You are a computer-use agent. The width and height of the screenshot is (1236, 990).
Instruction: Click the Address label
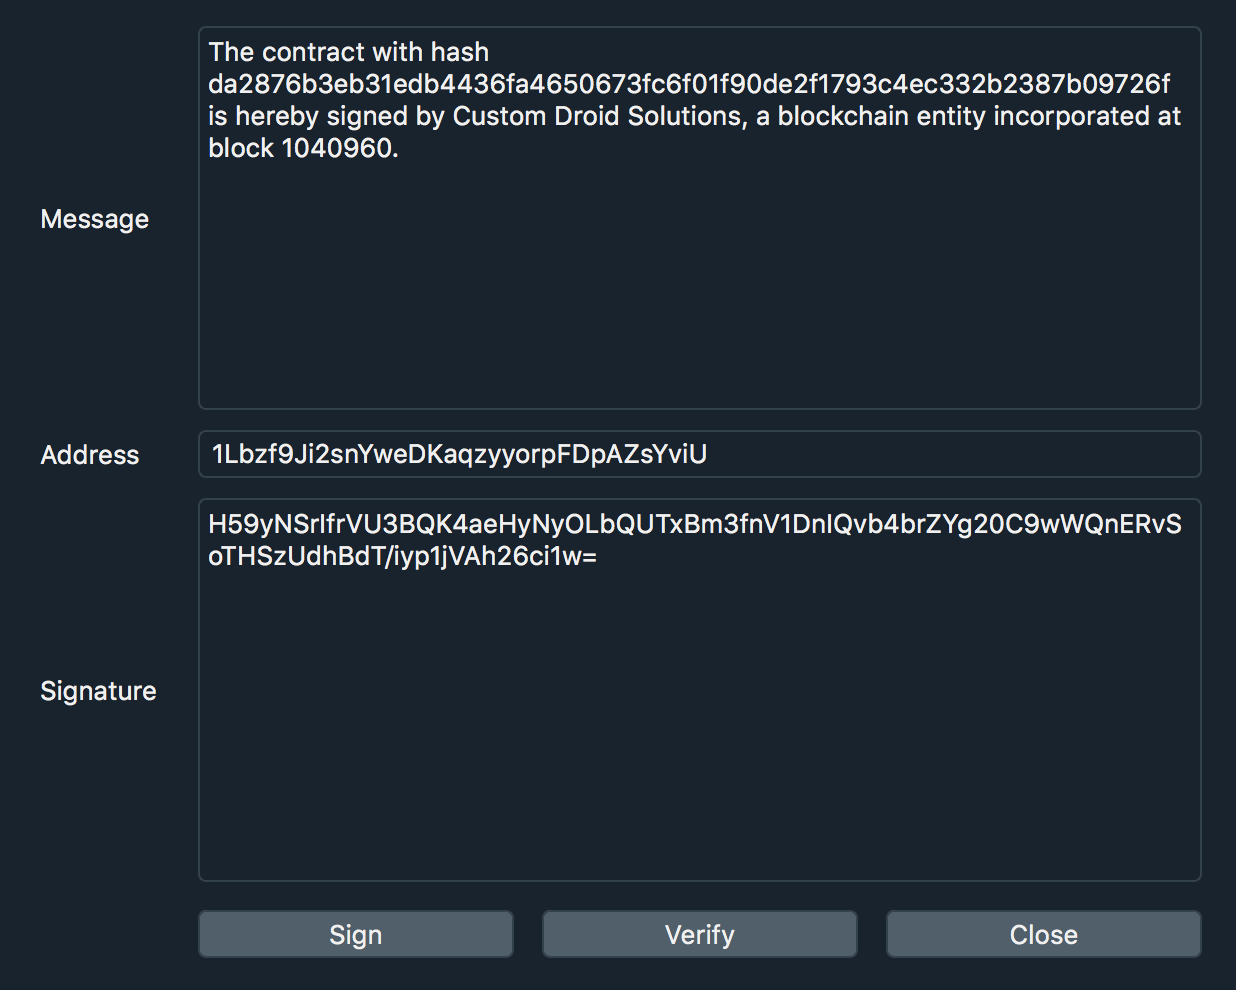[x=90, y=455]
